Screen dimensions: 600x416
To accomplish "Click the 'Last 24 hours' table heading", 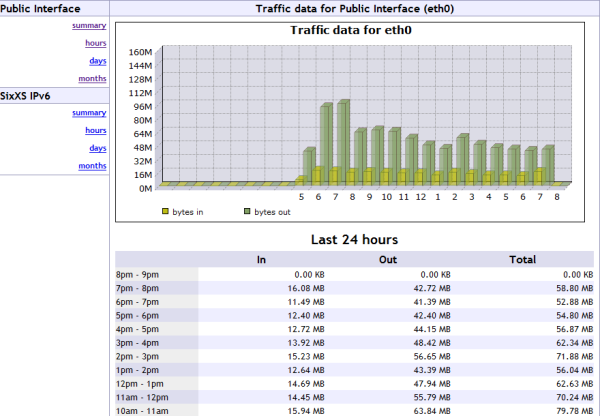I will [x=354, y=240].
